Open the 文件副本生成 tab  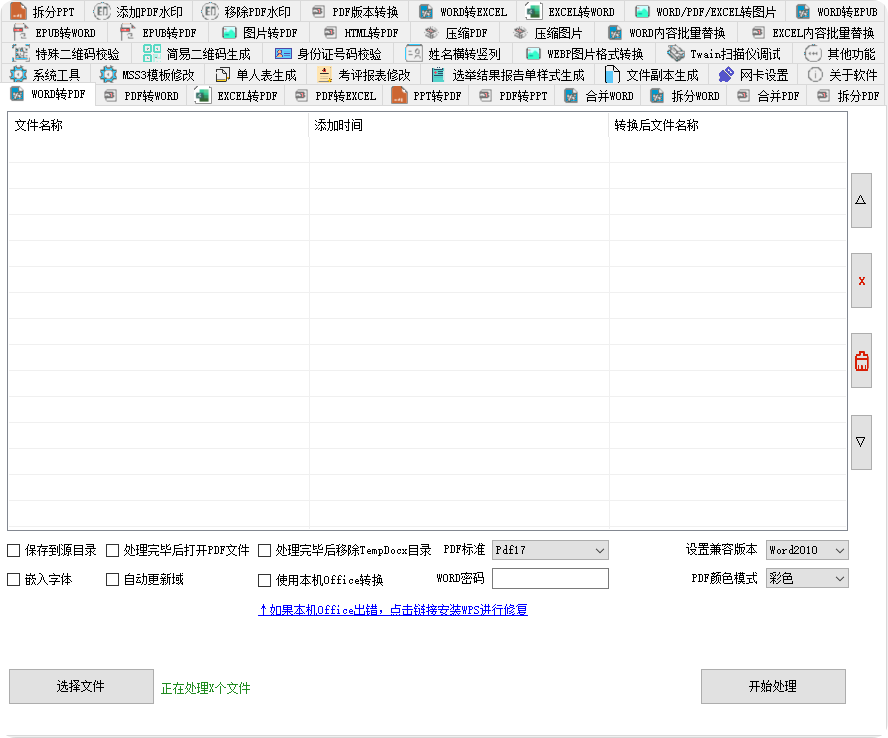pyautogui.click(x=651, y=75)
